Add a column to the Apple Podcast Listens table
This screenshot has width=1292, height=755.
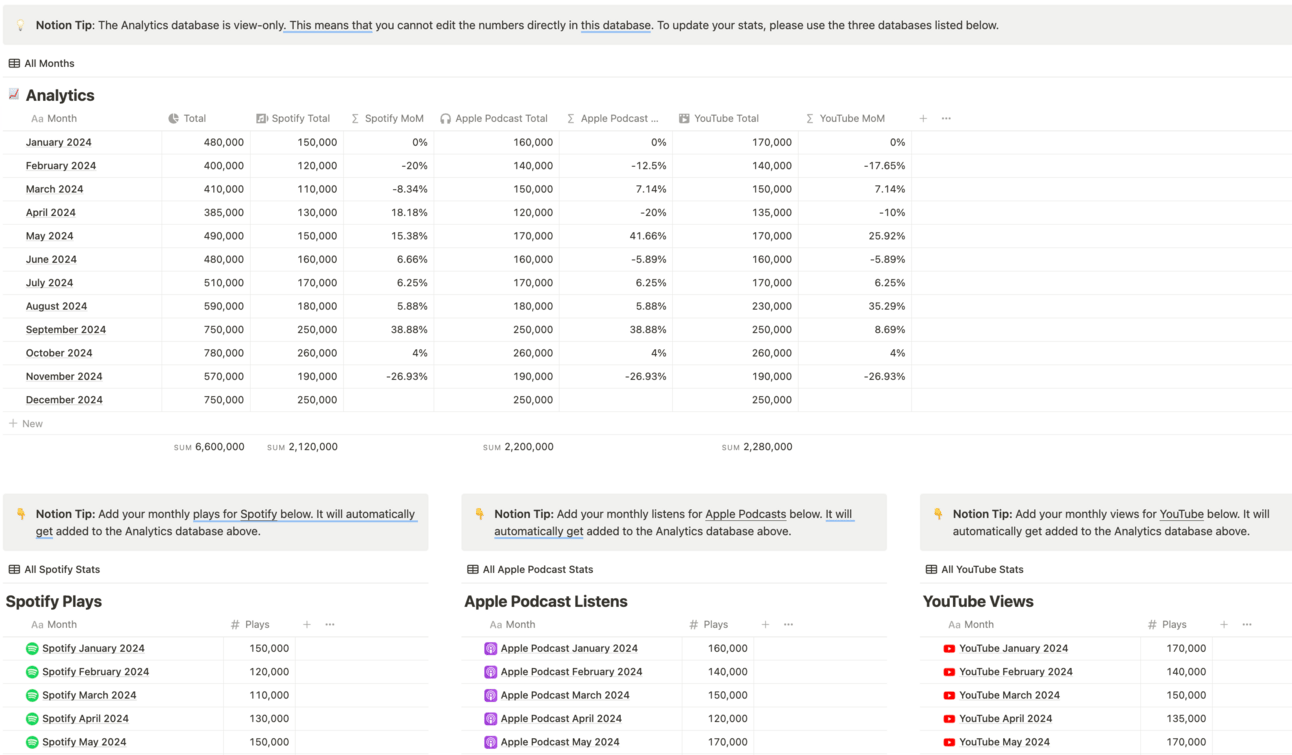pos(765,624)
